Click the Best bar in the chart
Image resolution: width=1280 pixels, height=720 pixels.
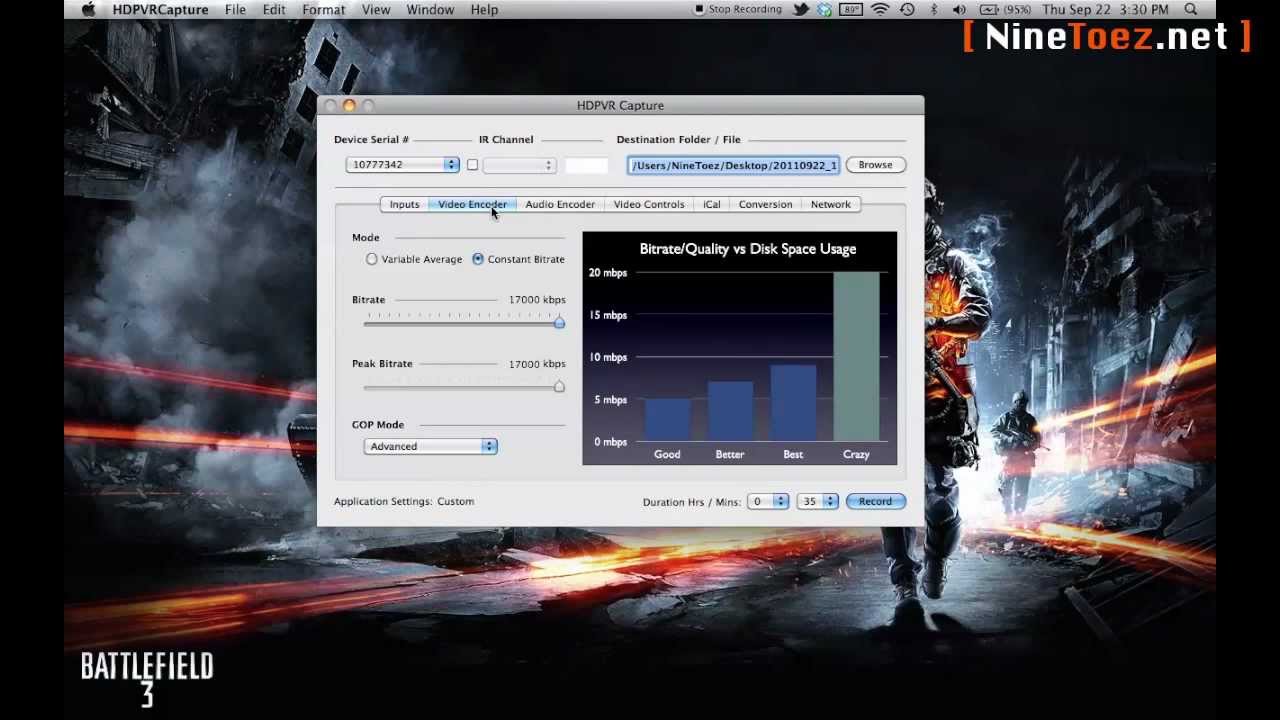[793, 403]
